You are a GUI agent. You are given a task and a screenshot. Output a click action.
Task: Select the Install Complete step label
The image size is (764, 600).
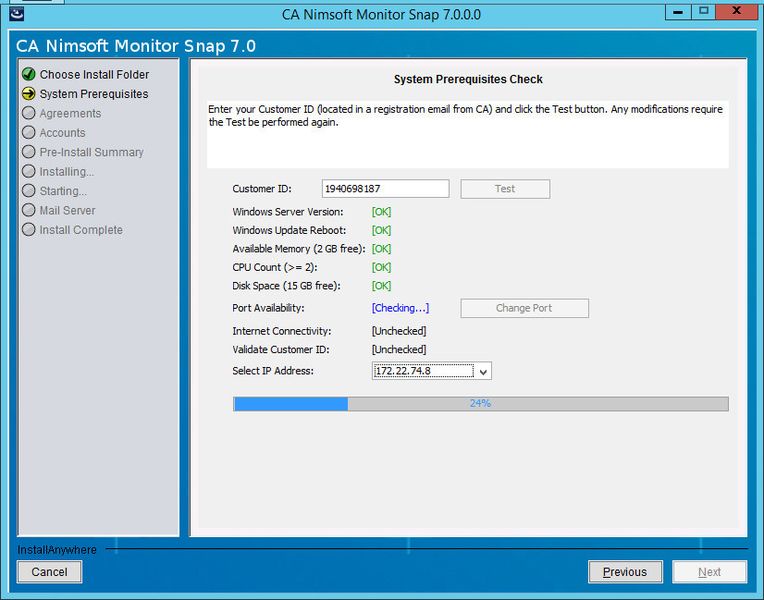[x=81, y=230]
